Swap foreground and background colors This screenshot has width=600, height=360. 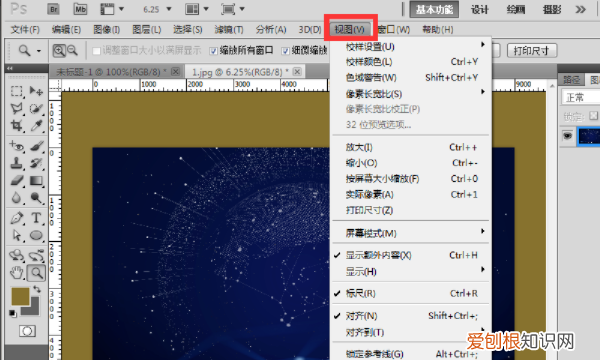point(37,289)
